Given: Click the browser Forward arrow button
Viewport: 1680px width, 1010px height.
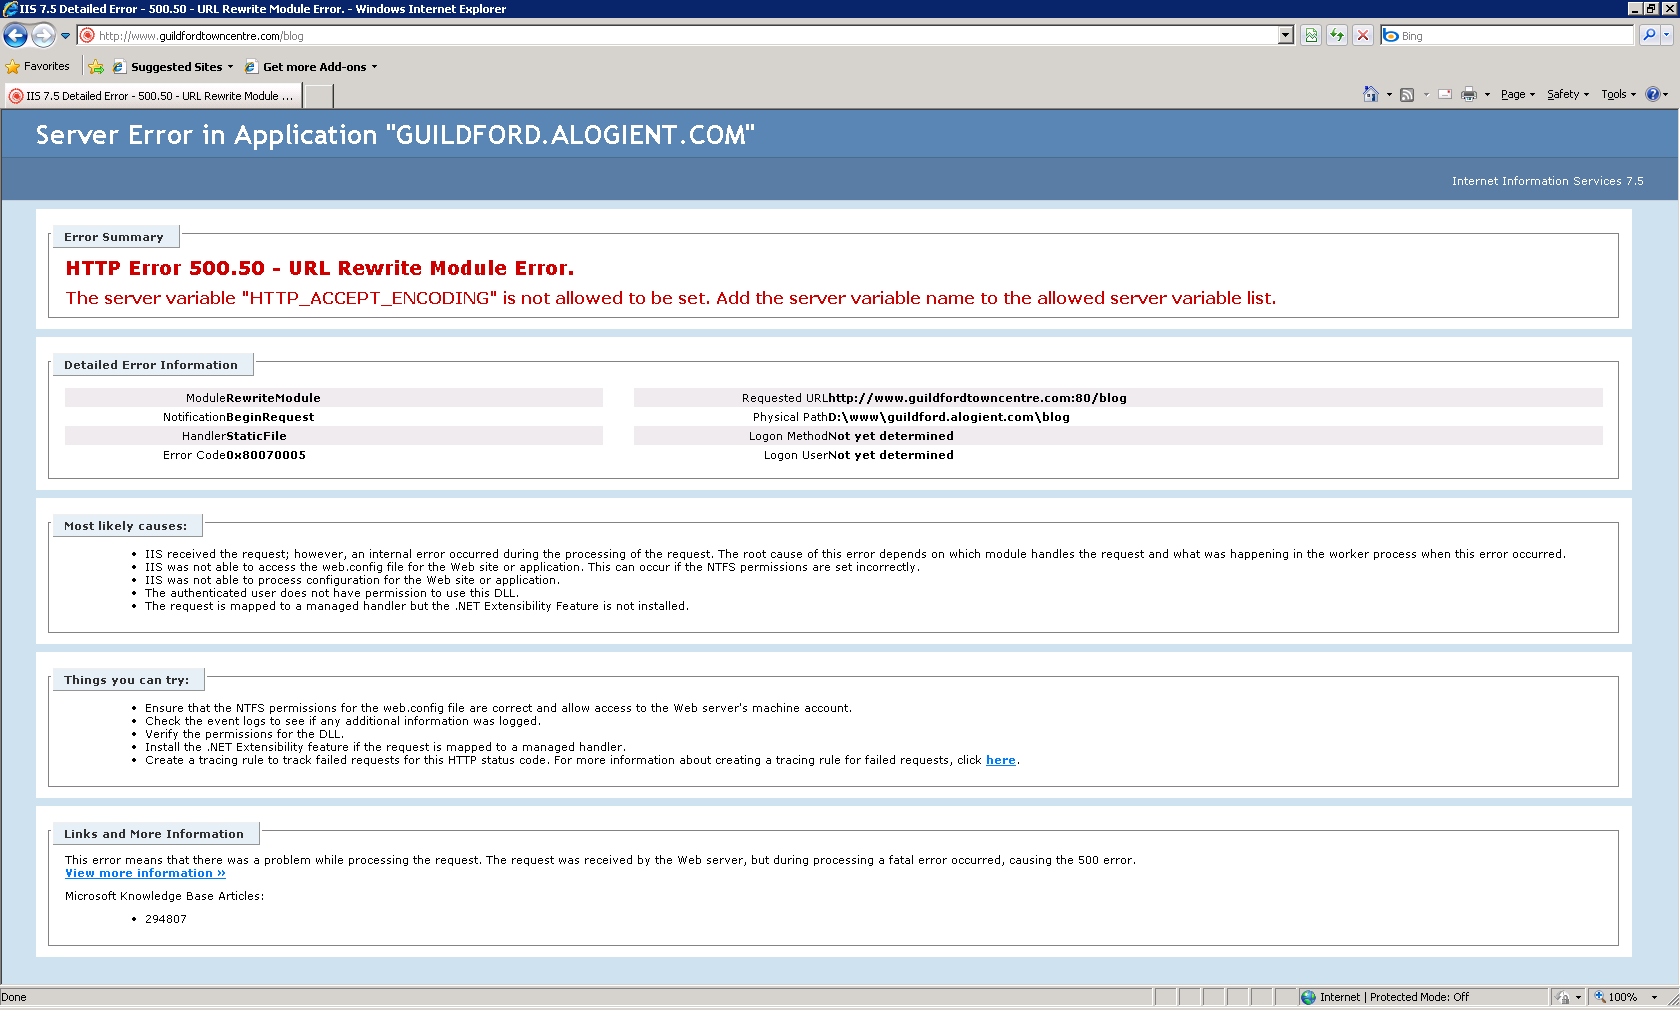Looking at the screenshot, I should pos(43,35).
